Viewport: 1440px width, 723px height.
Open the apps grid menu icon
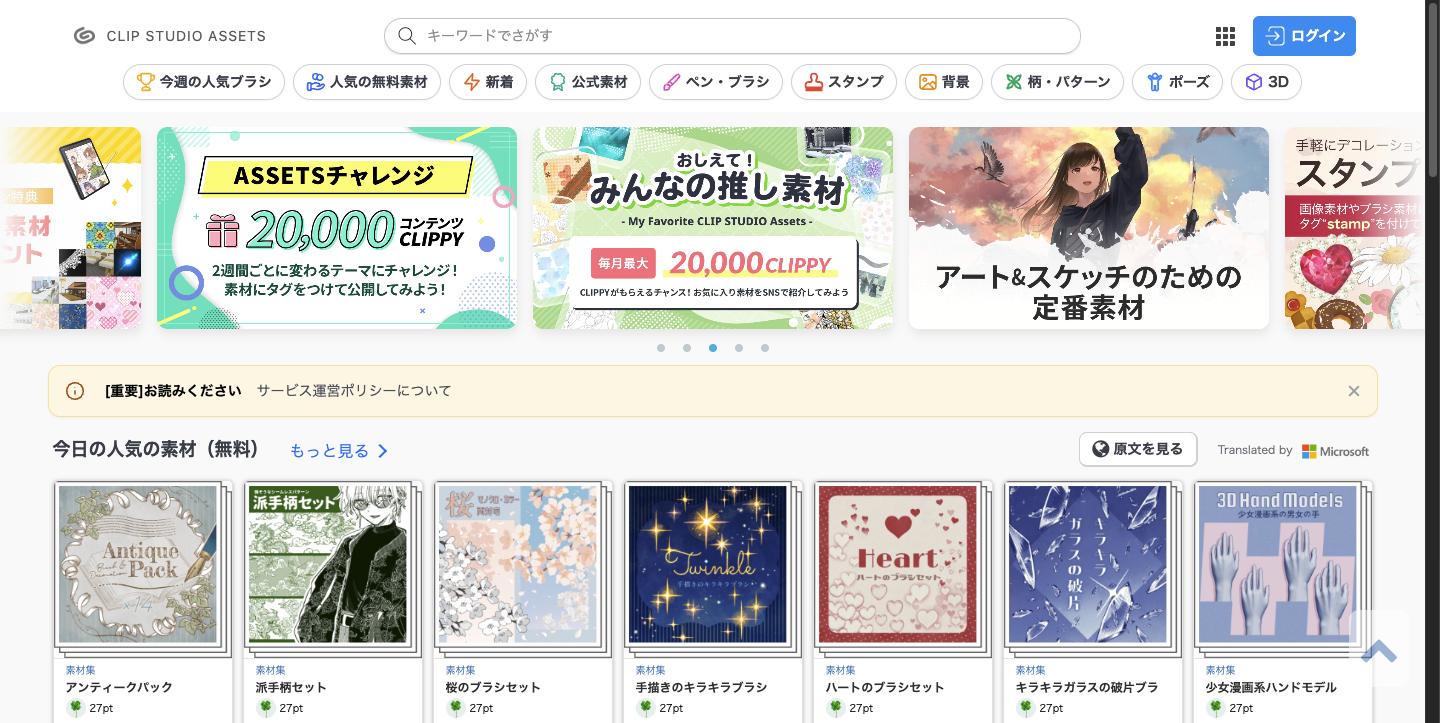tap(1225, 36)
